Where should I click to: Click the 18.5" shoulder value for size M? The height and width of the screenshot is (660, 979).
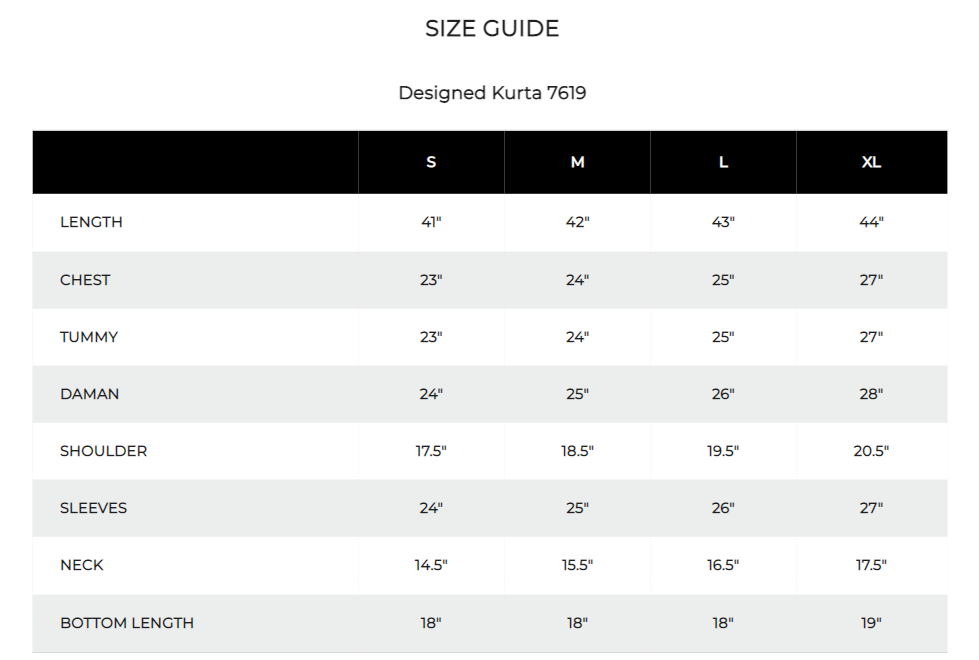click(577, 451)
